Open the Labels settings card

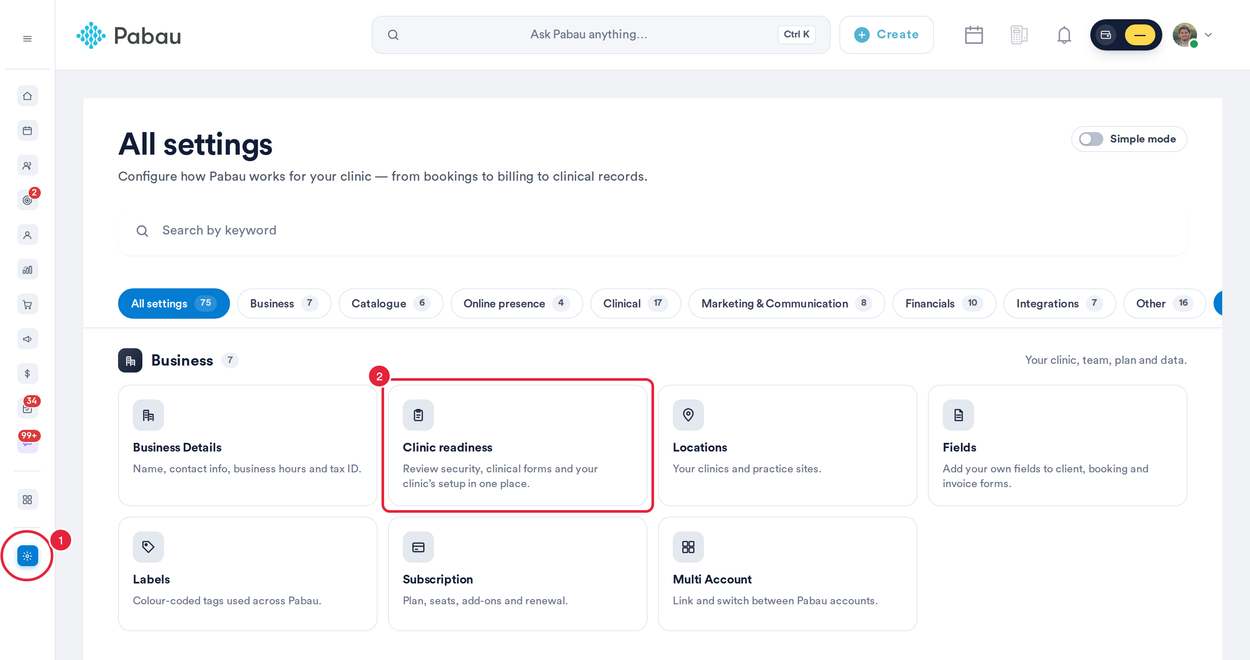(248, 574)
